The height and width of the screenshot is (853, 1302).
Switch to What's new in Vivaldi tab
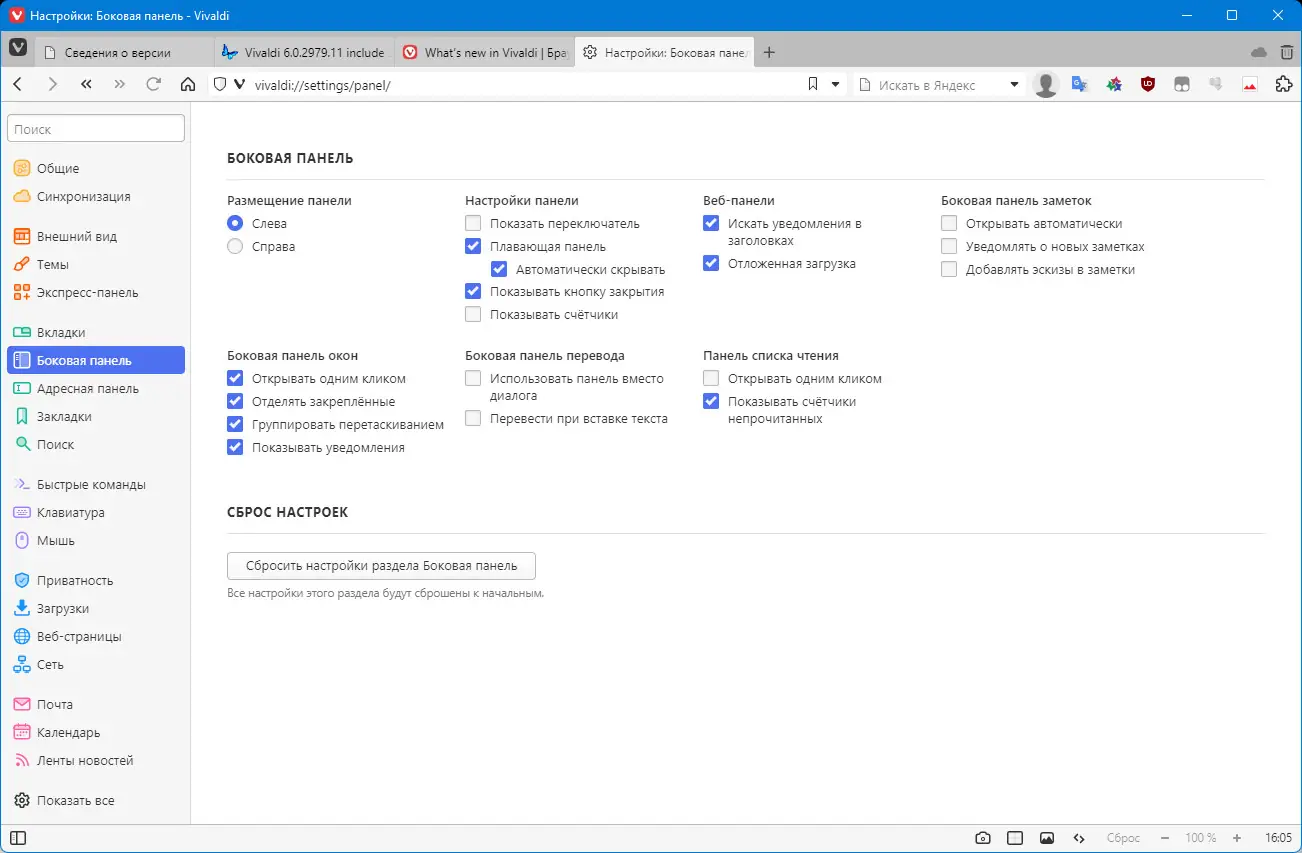pyautogui.click(x=485, y=53)
